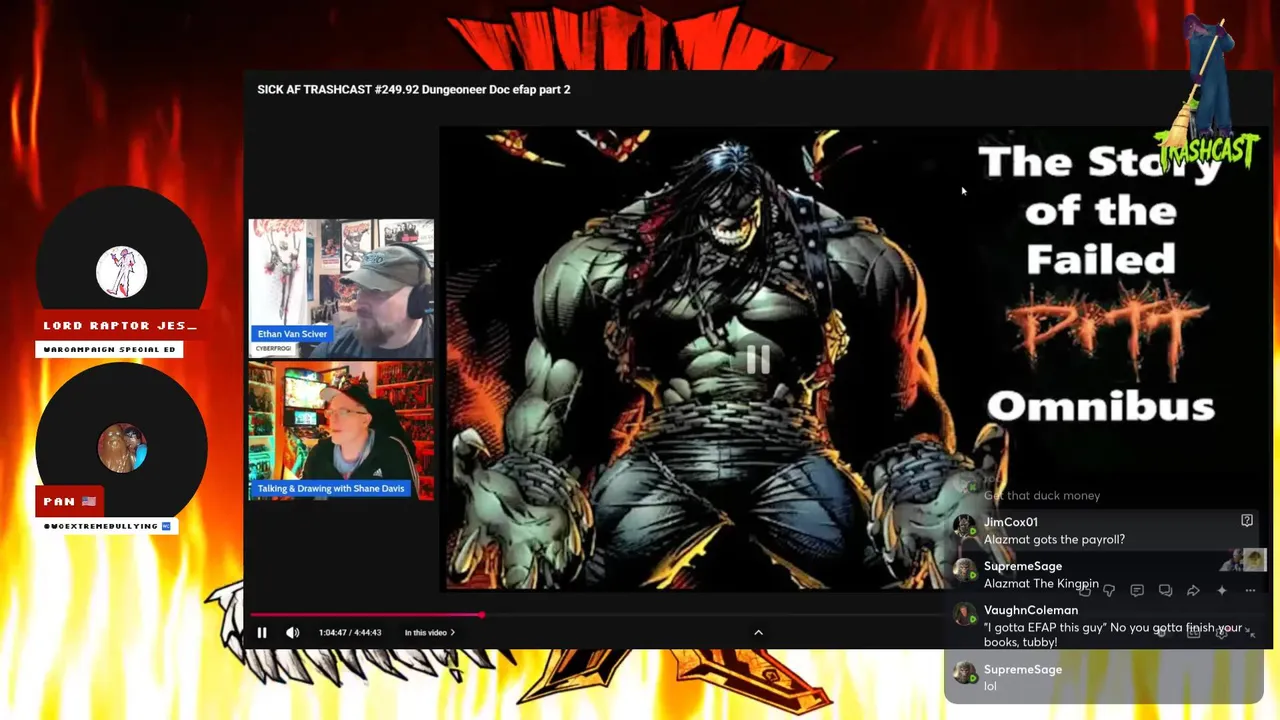Pause the video with the player pause button

point(262,632)
